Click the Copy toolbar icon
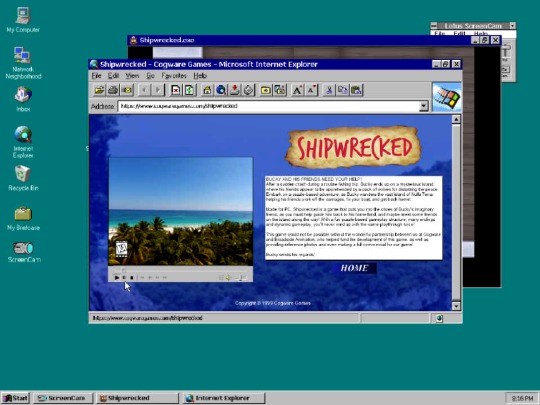Viewport: 540px width, 405px height. [x=343, y=90]
